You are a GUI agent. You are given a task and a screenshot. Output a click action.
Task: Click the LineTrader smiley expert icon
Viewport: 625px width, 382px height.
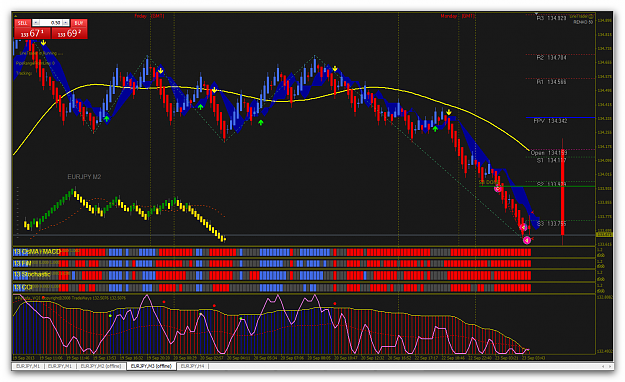pos(591,17)
